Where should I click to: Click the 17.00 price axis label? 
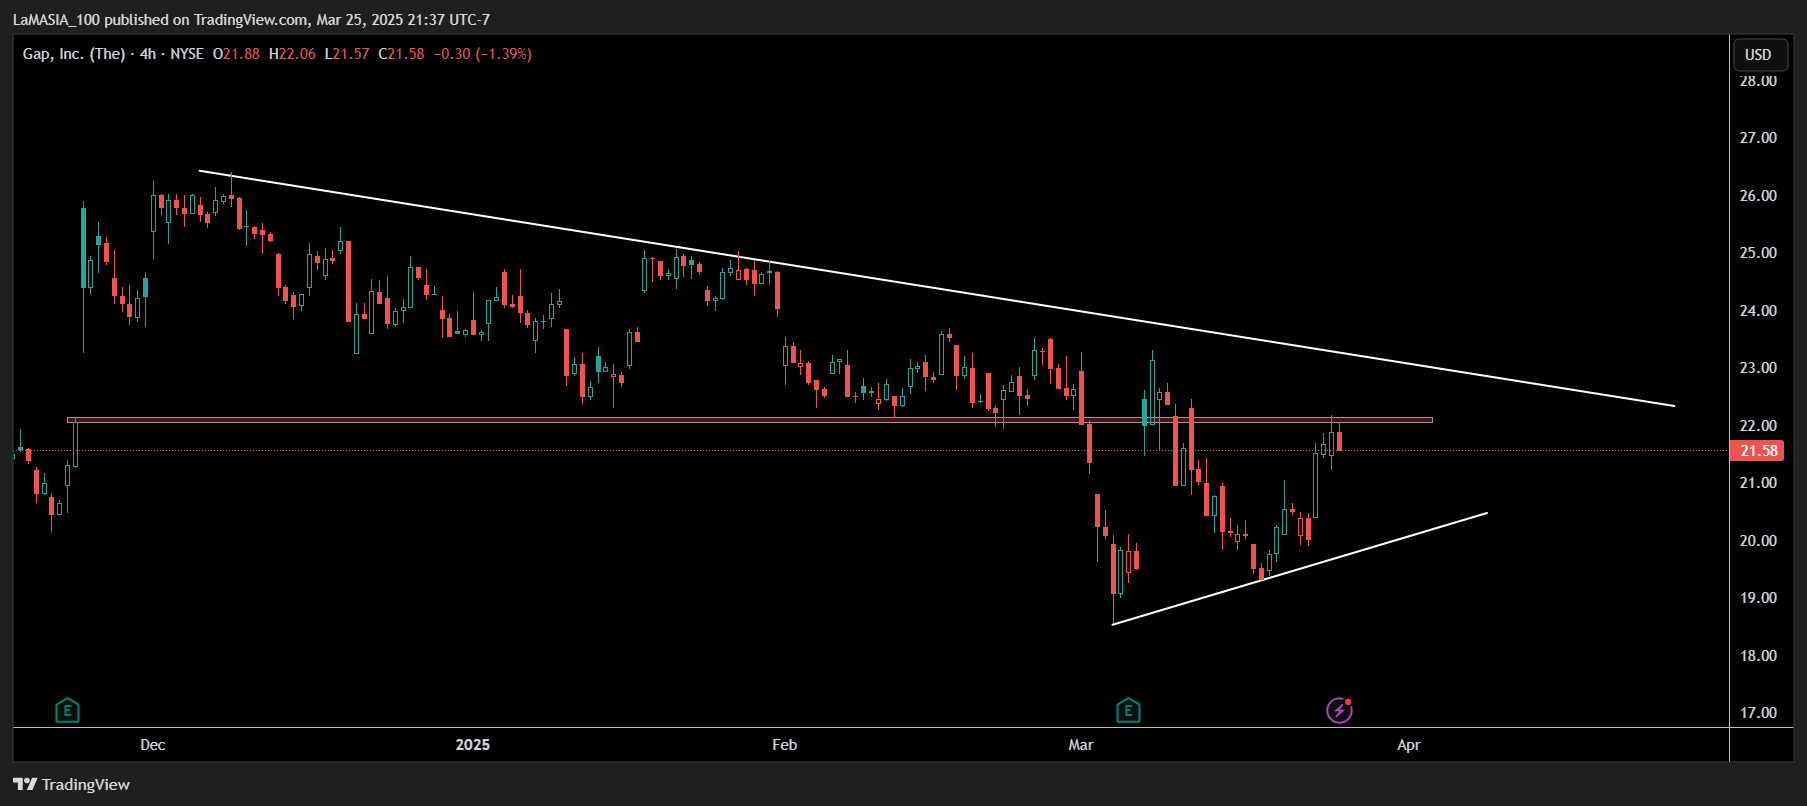pos(1758,713)
